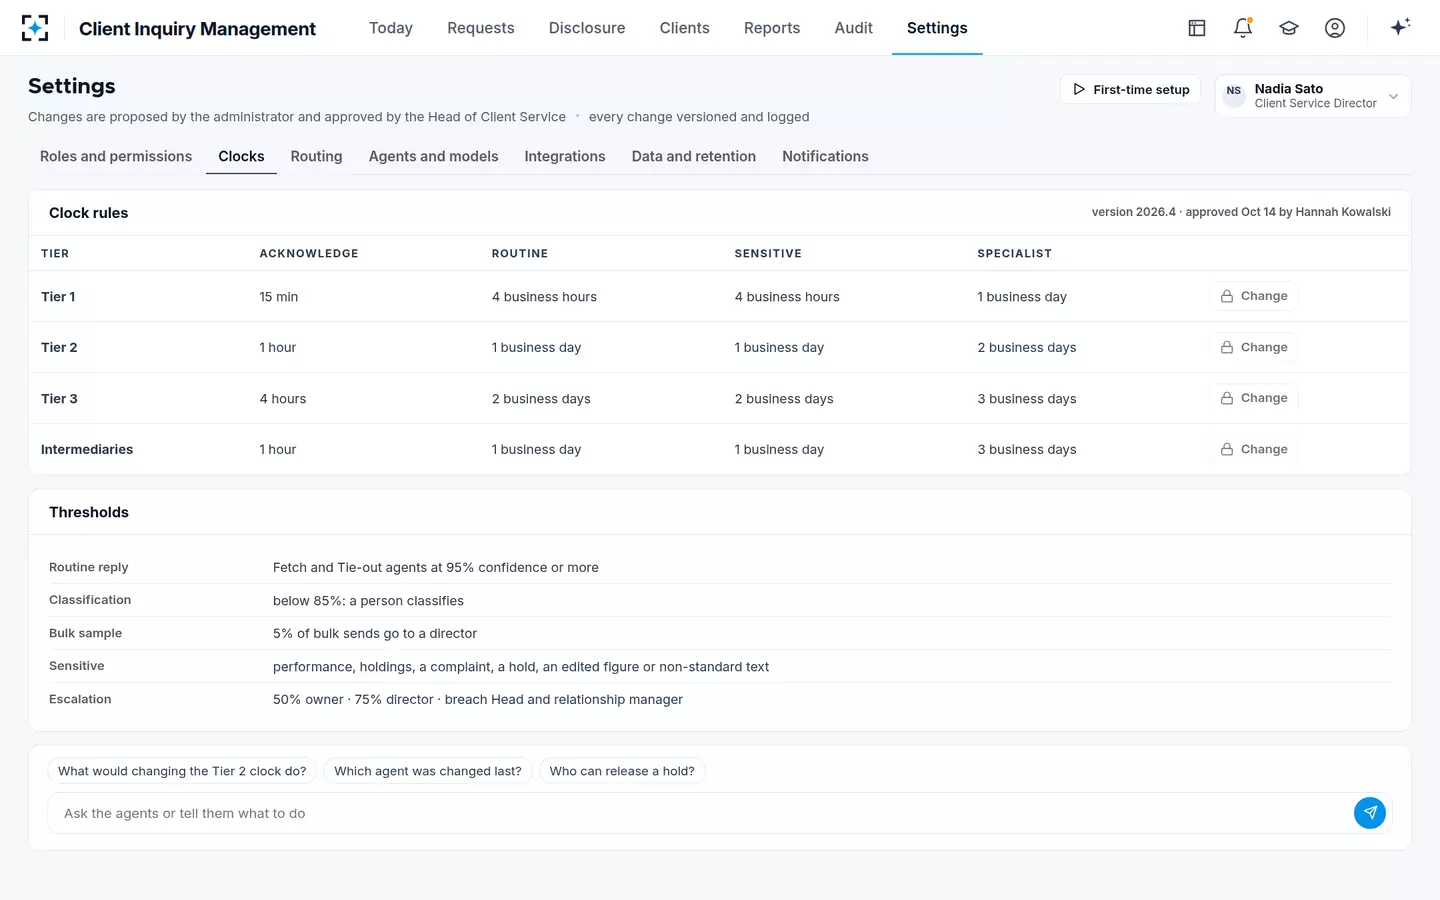
Task: Switch to Data and retention tab
Action: (694, 156)
